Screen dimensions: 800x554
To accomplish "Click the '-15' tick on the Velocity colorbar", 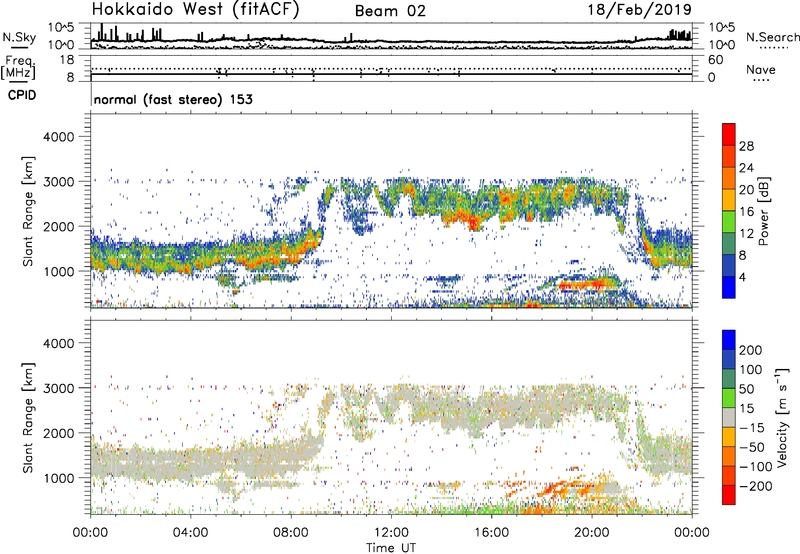I will 752,427.
